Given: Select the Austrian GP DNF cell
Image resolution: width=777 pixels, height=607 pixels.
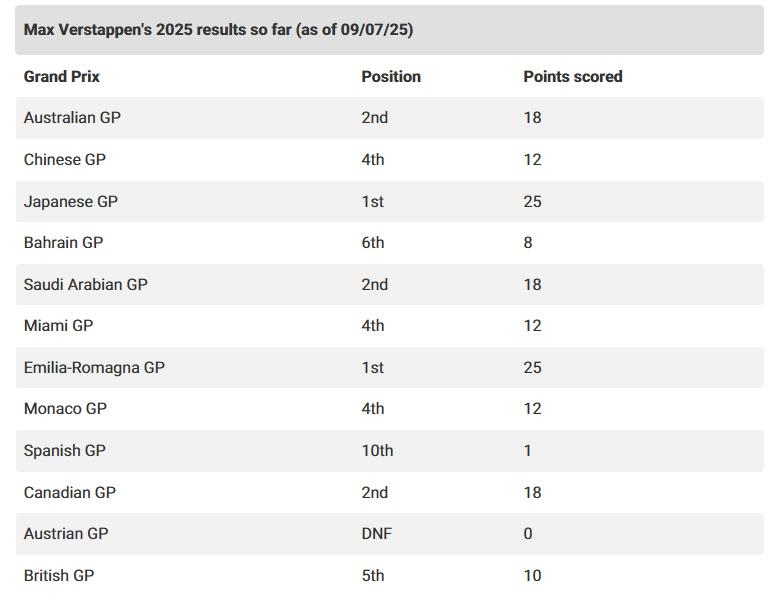Looking at the screenshot, I should point(377,534).
